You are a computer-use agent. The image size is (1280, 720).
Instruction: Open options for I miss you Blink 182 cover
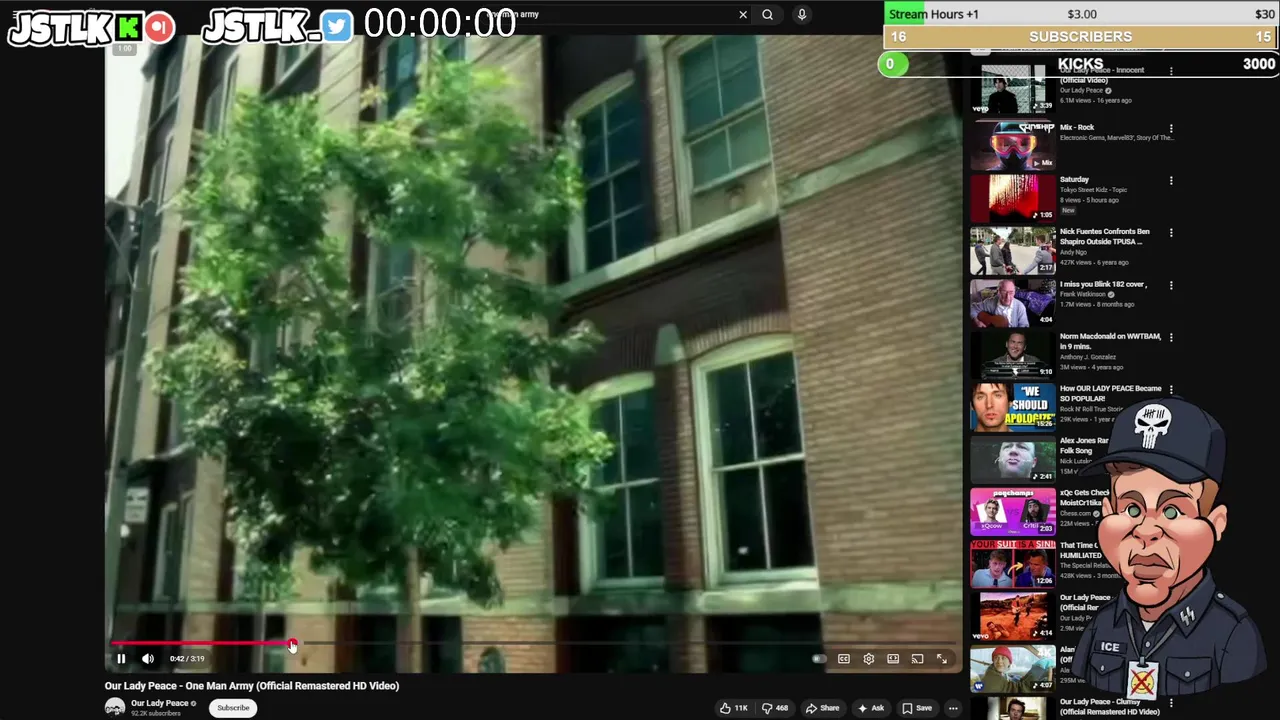tap(1171, 285)
